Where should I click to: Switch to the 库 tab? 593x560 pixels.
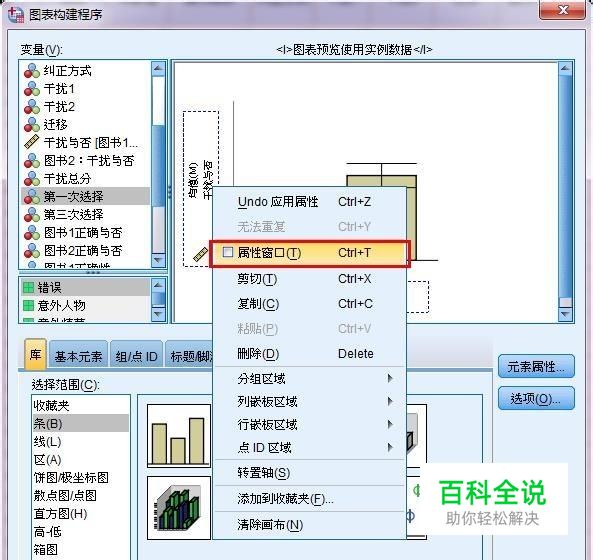(x=36, y=354)
